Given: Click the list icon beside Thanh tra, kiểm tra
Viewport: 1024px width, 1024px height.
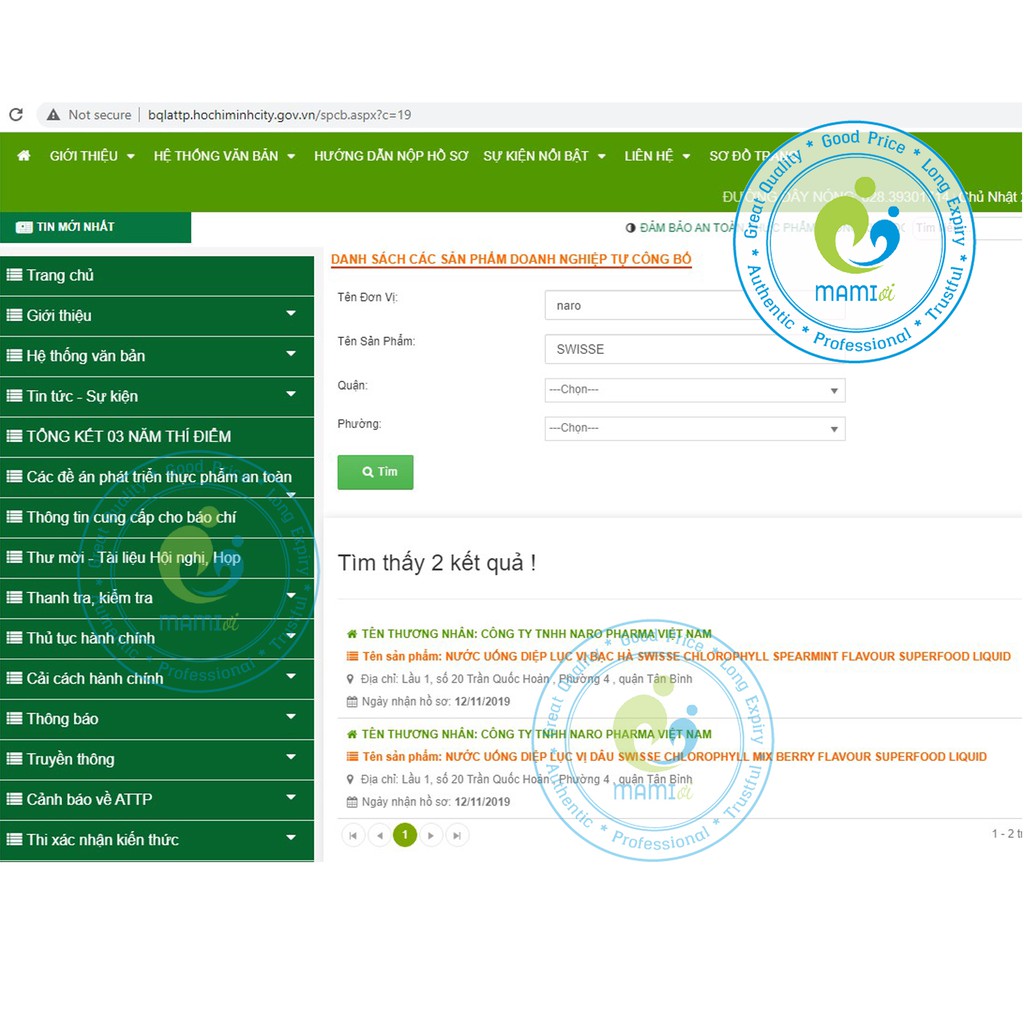Looking at the screenshot, I should (14, 598).
